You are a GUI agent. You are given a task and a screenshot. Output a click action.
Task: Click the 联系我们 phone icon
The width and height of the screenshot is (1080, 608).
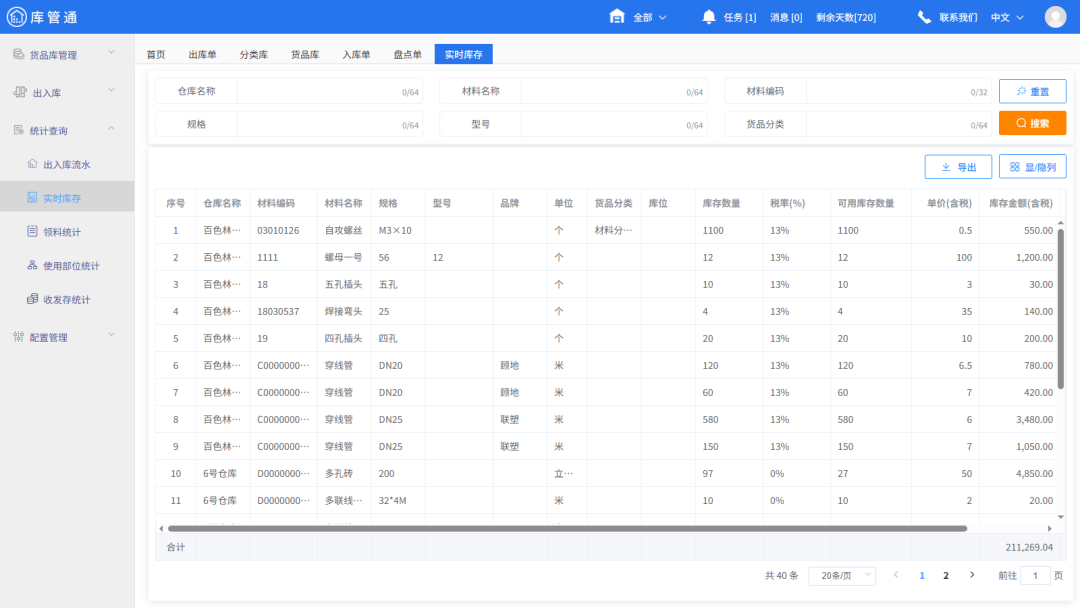[925, 16]
